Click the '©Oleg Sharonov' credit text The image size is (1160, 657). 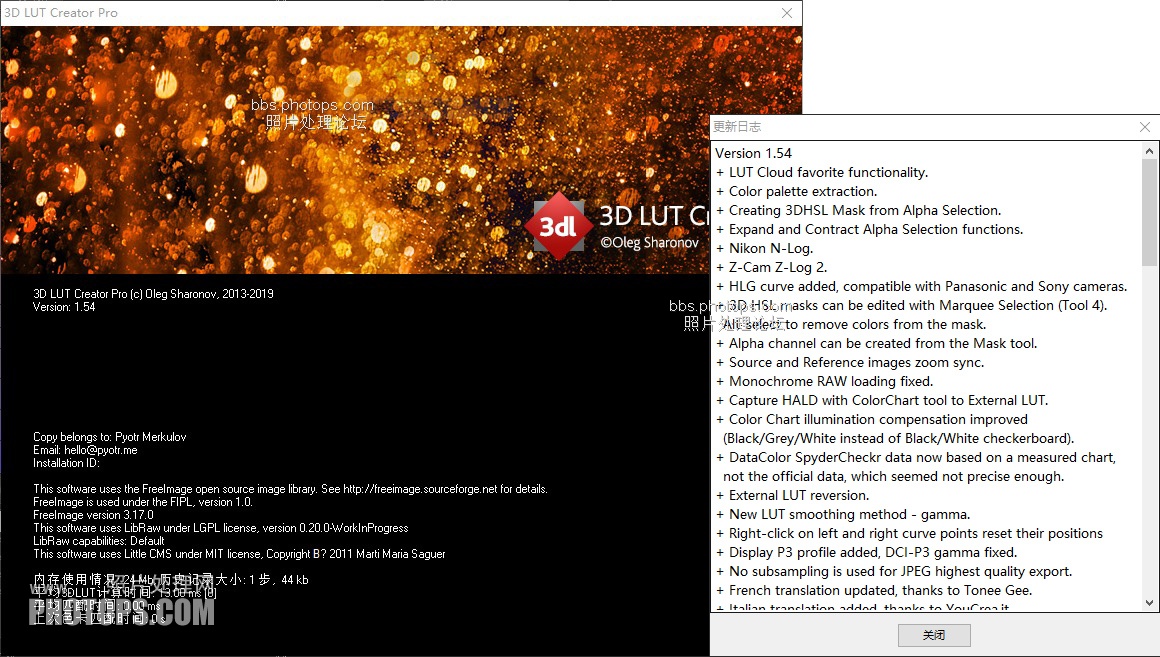649,243
